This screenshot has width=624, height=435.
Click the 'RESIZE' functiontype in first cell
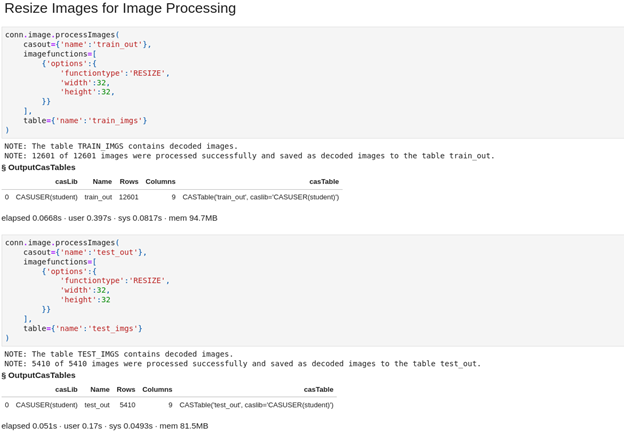147,73
